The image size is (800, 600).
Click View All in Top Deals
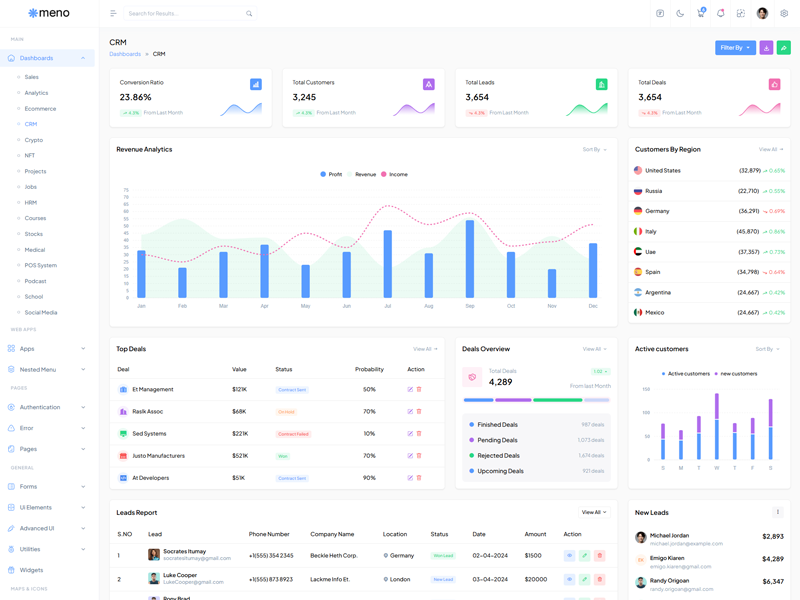tap(425, 349)
